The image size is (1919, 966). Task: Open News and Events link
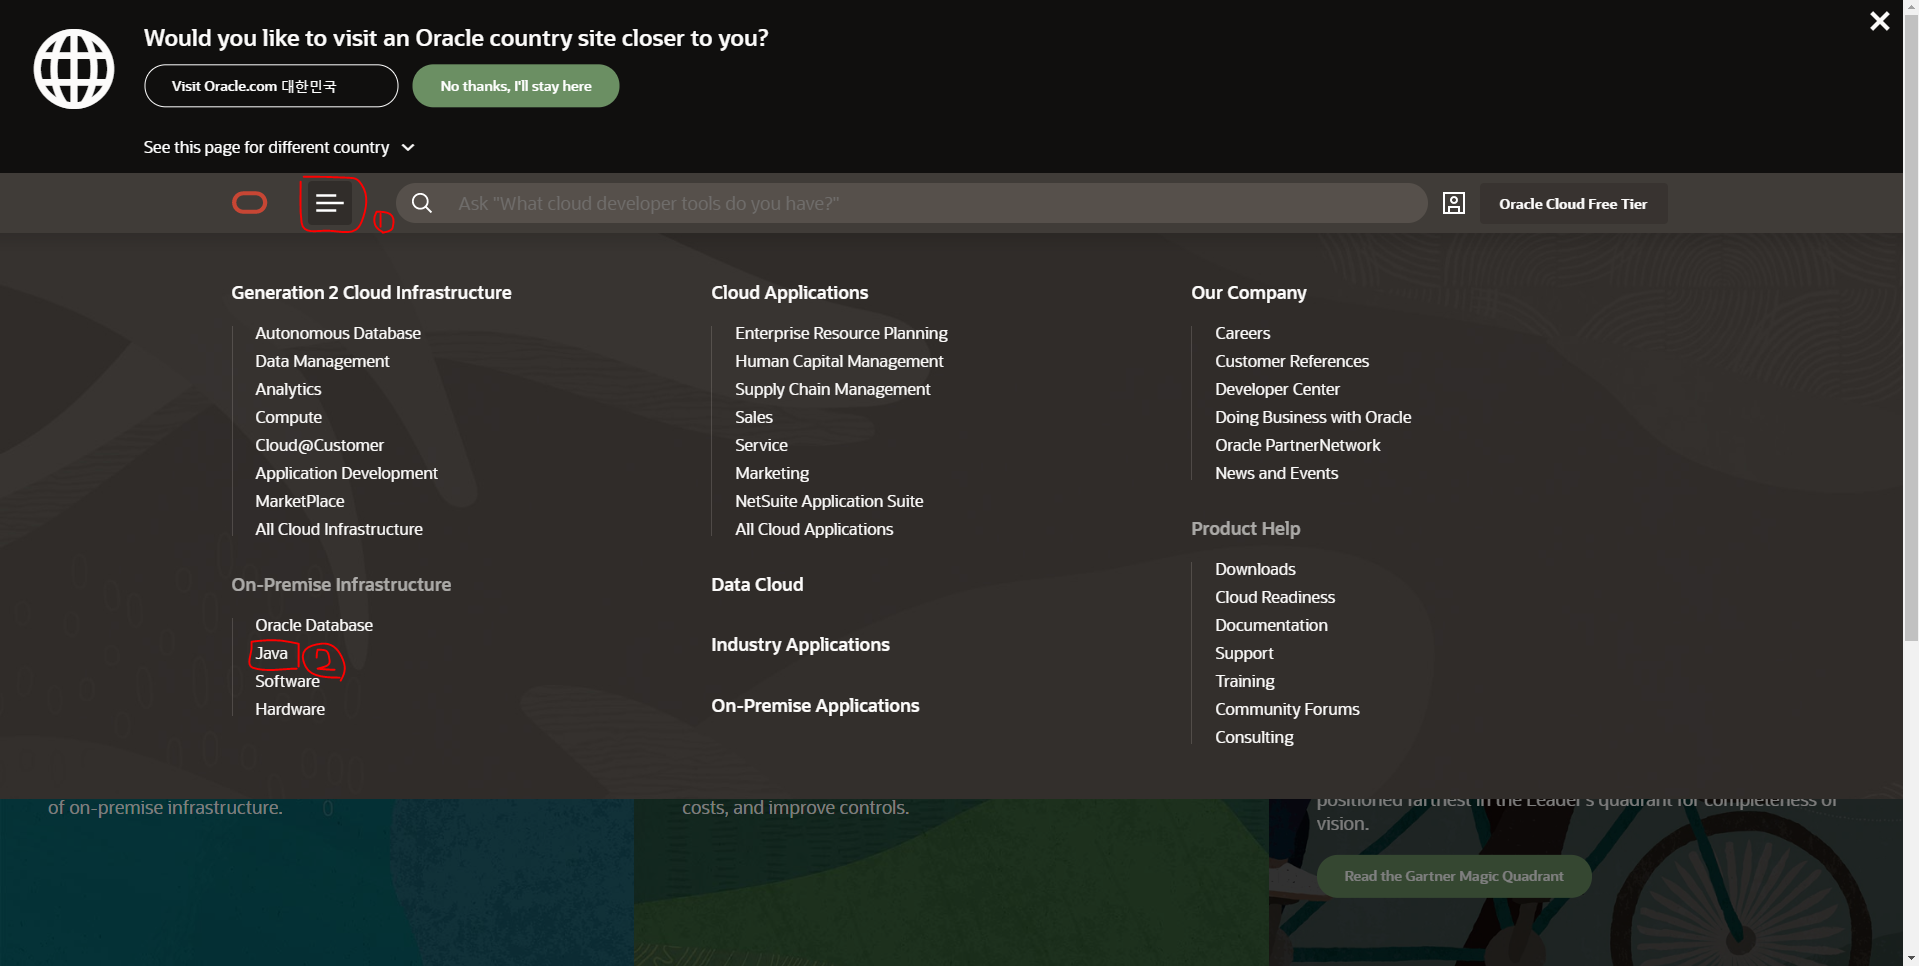point(1276,473)
